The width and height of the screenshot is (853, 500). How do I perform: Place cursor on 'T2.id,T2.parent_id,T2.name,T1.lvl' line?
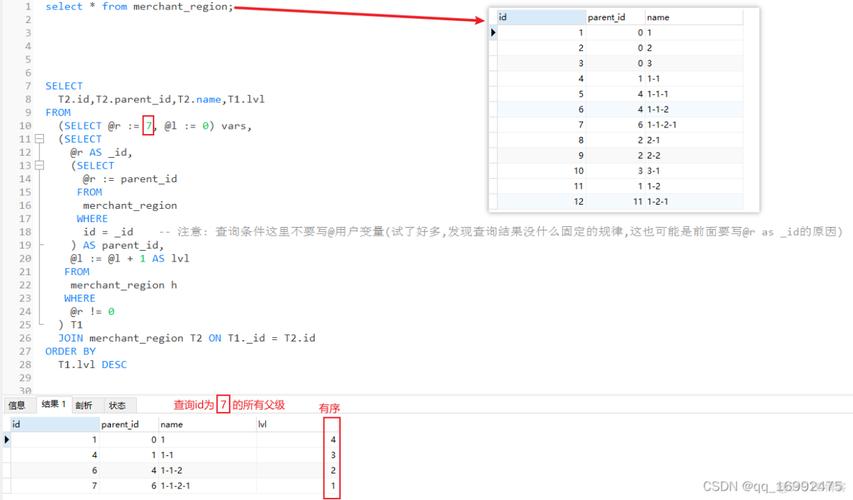pyautogui.click(x=161, y=100)
